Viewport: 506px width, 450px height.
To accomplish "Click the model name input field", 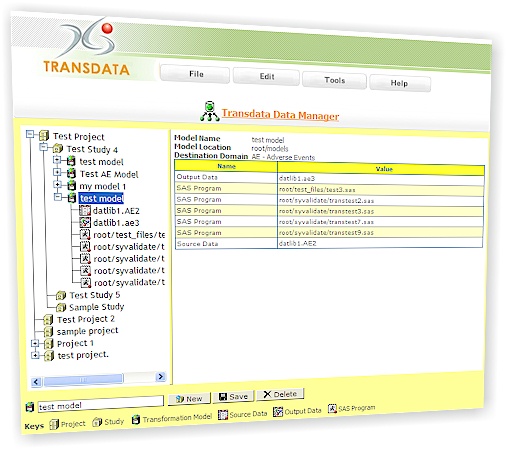I will [x=101, y=404].
